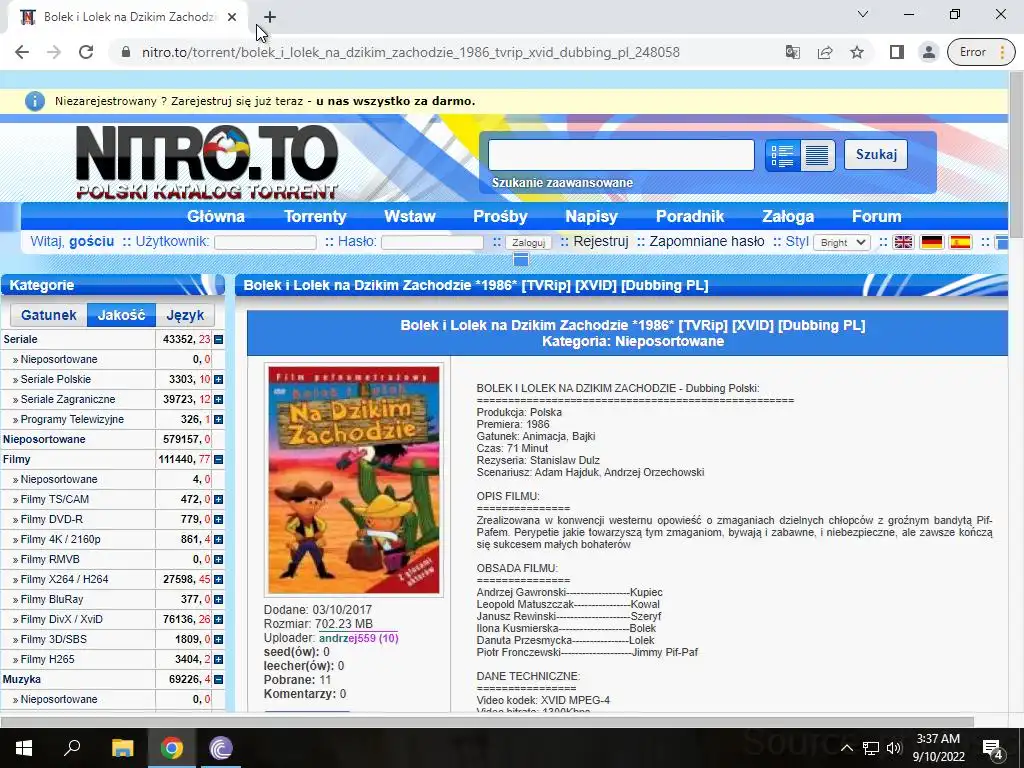Screen dimensions: 1024x768
Task: Open the Forum menu item
Action: click(x=876, y=216)
